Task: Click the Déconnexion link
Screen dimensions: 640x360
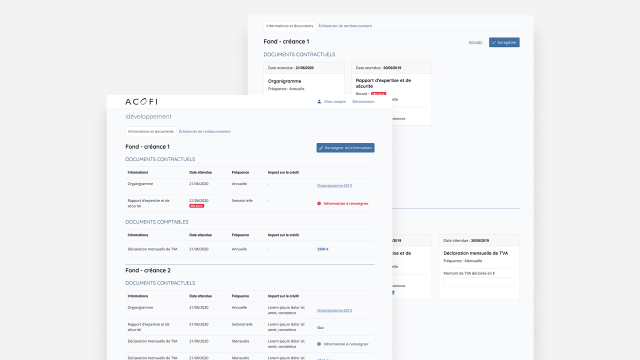Action: point(363,102)
